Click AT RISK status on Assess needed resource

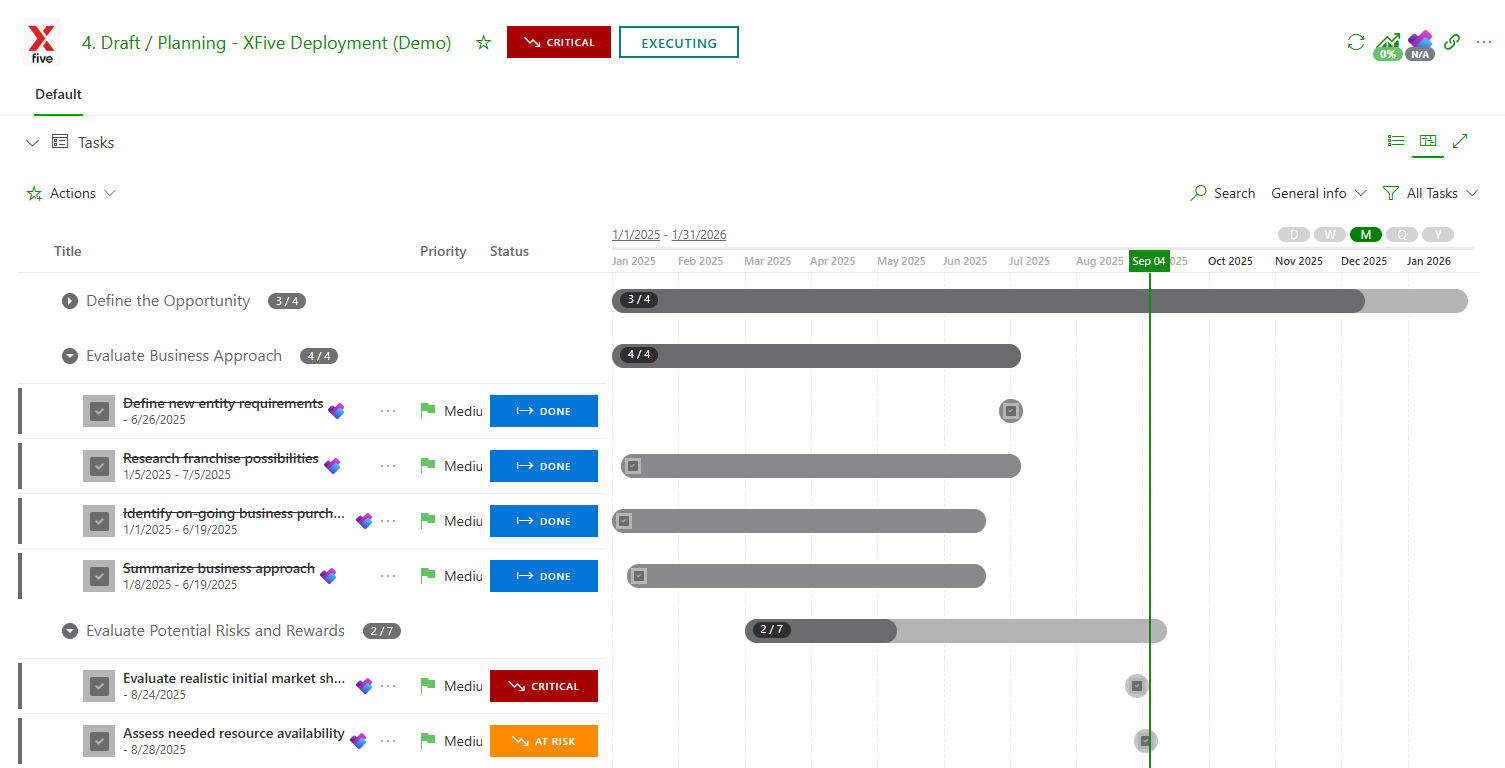[x=544, y=741]
